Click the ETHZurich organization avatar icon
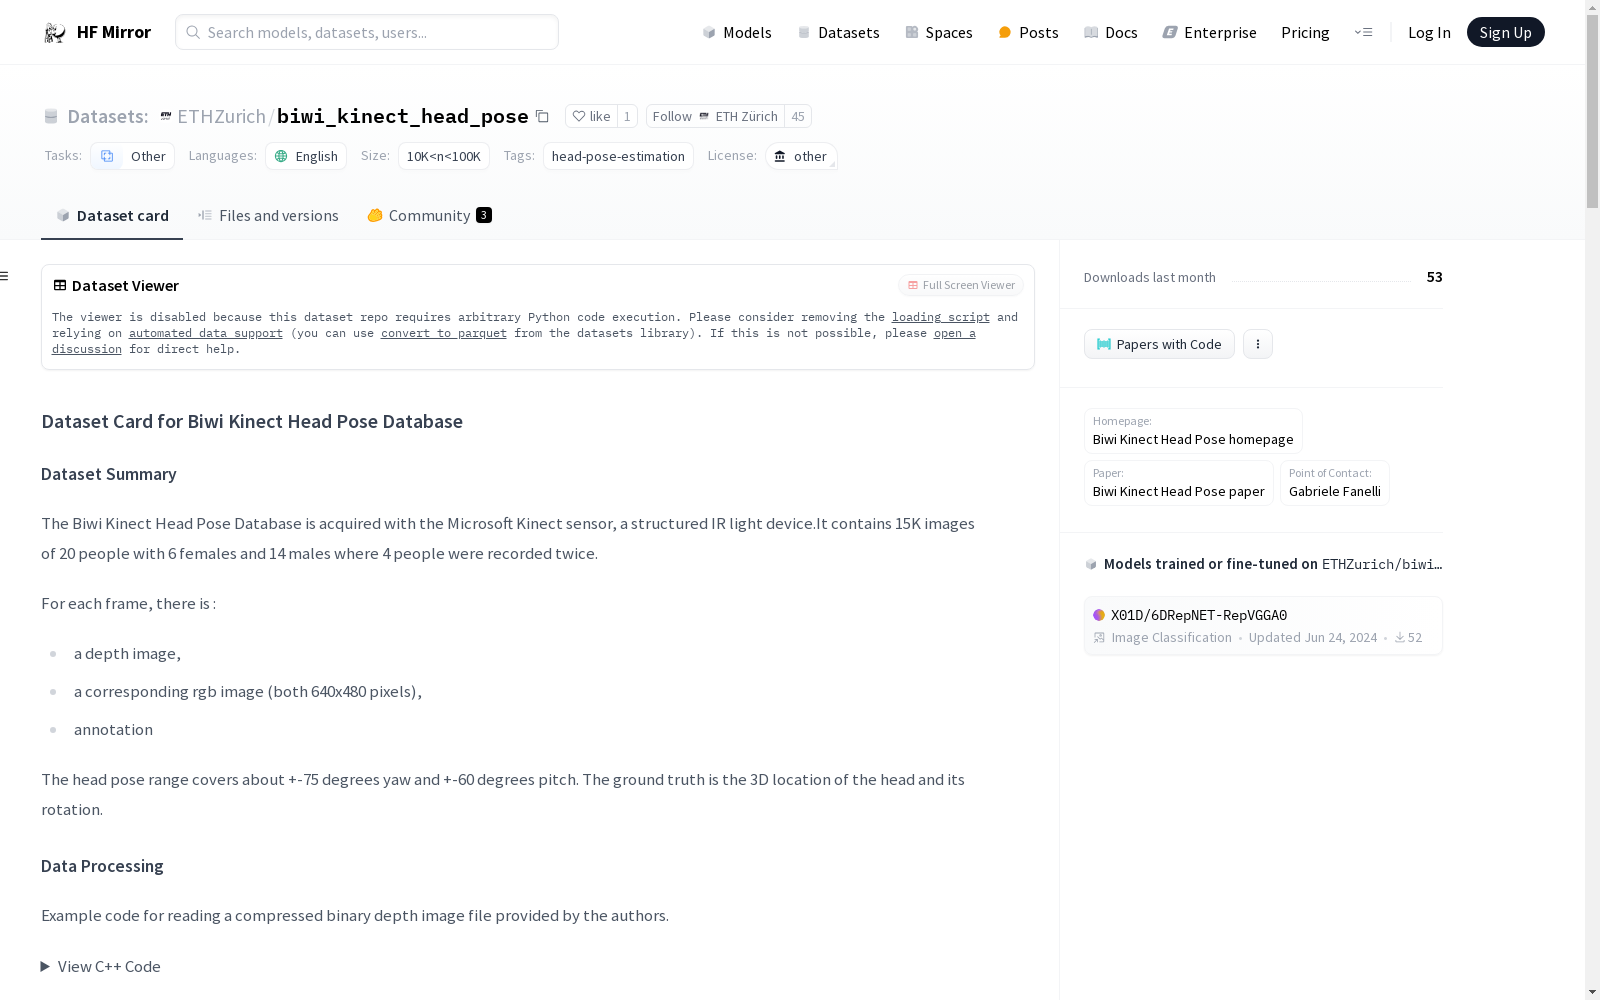Screen dimensions: 1600x1000 point(166,117)
